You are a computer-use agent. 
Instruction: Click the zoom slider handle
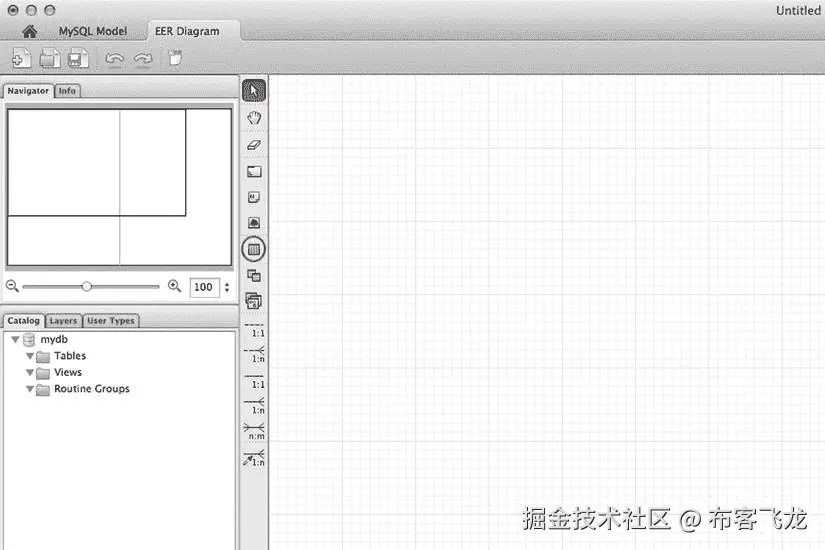(87, 286)
